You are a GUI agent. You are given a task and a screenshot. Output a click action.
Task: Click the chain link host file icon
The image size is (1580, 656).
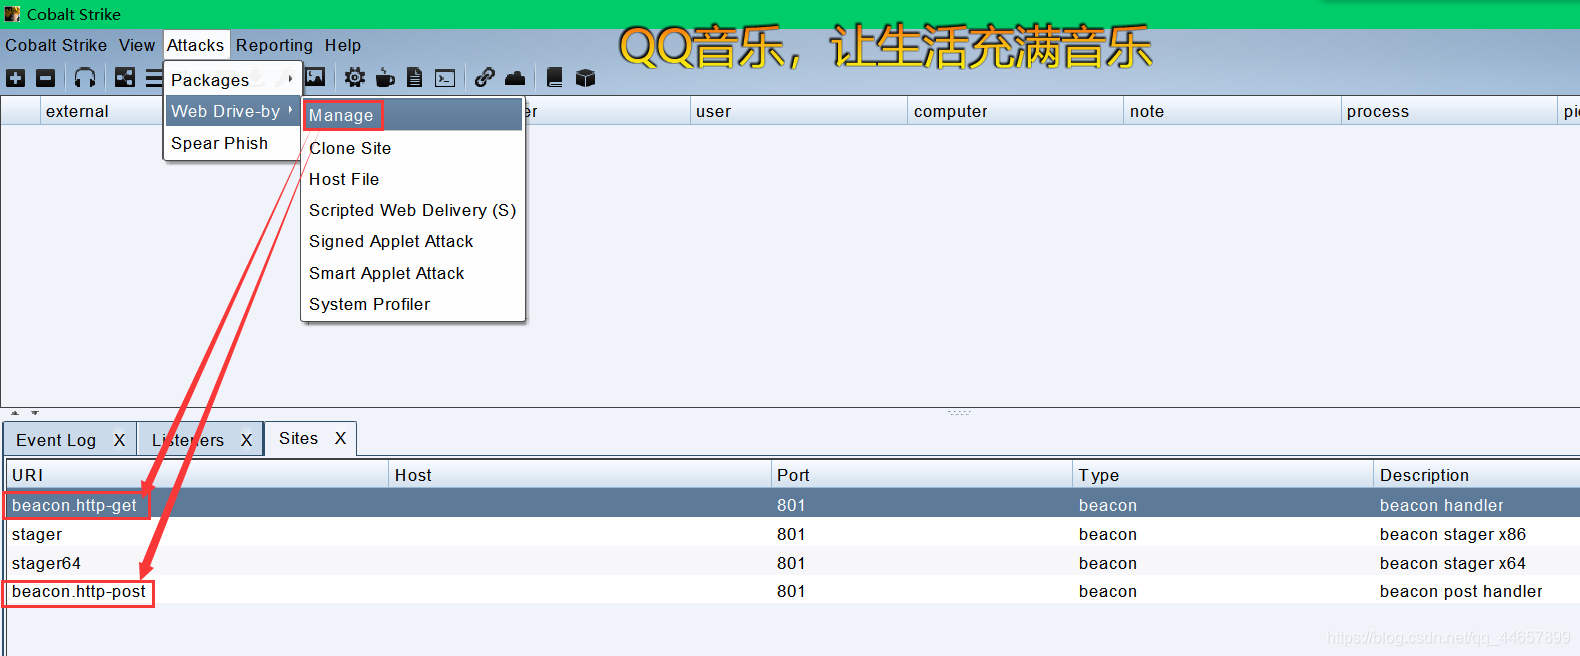click(485, 78)
